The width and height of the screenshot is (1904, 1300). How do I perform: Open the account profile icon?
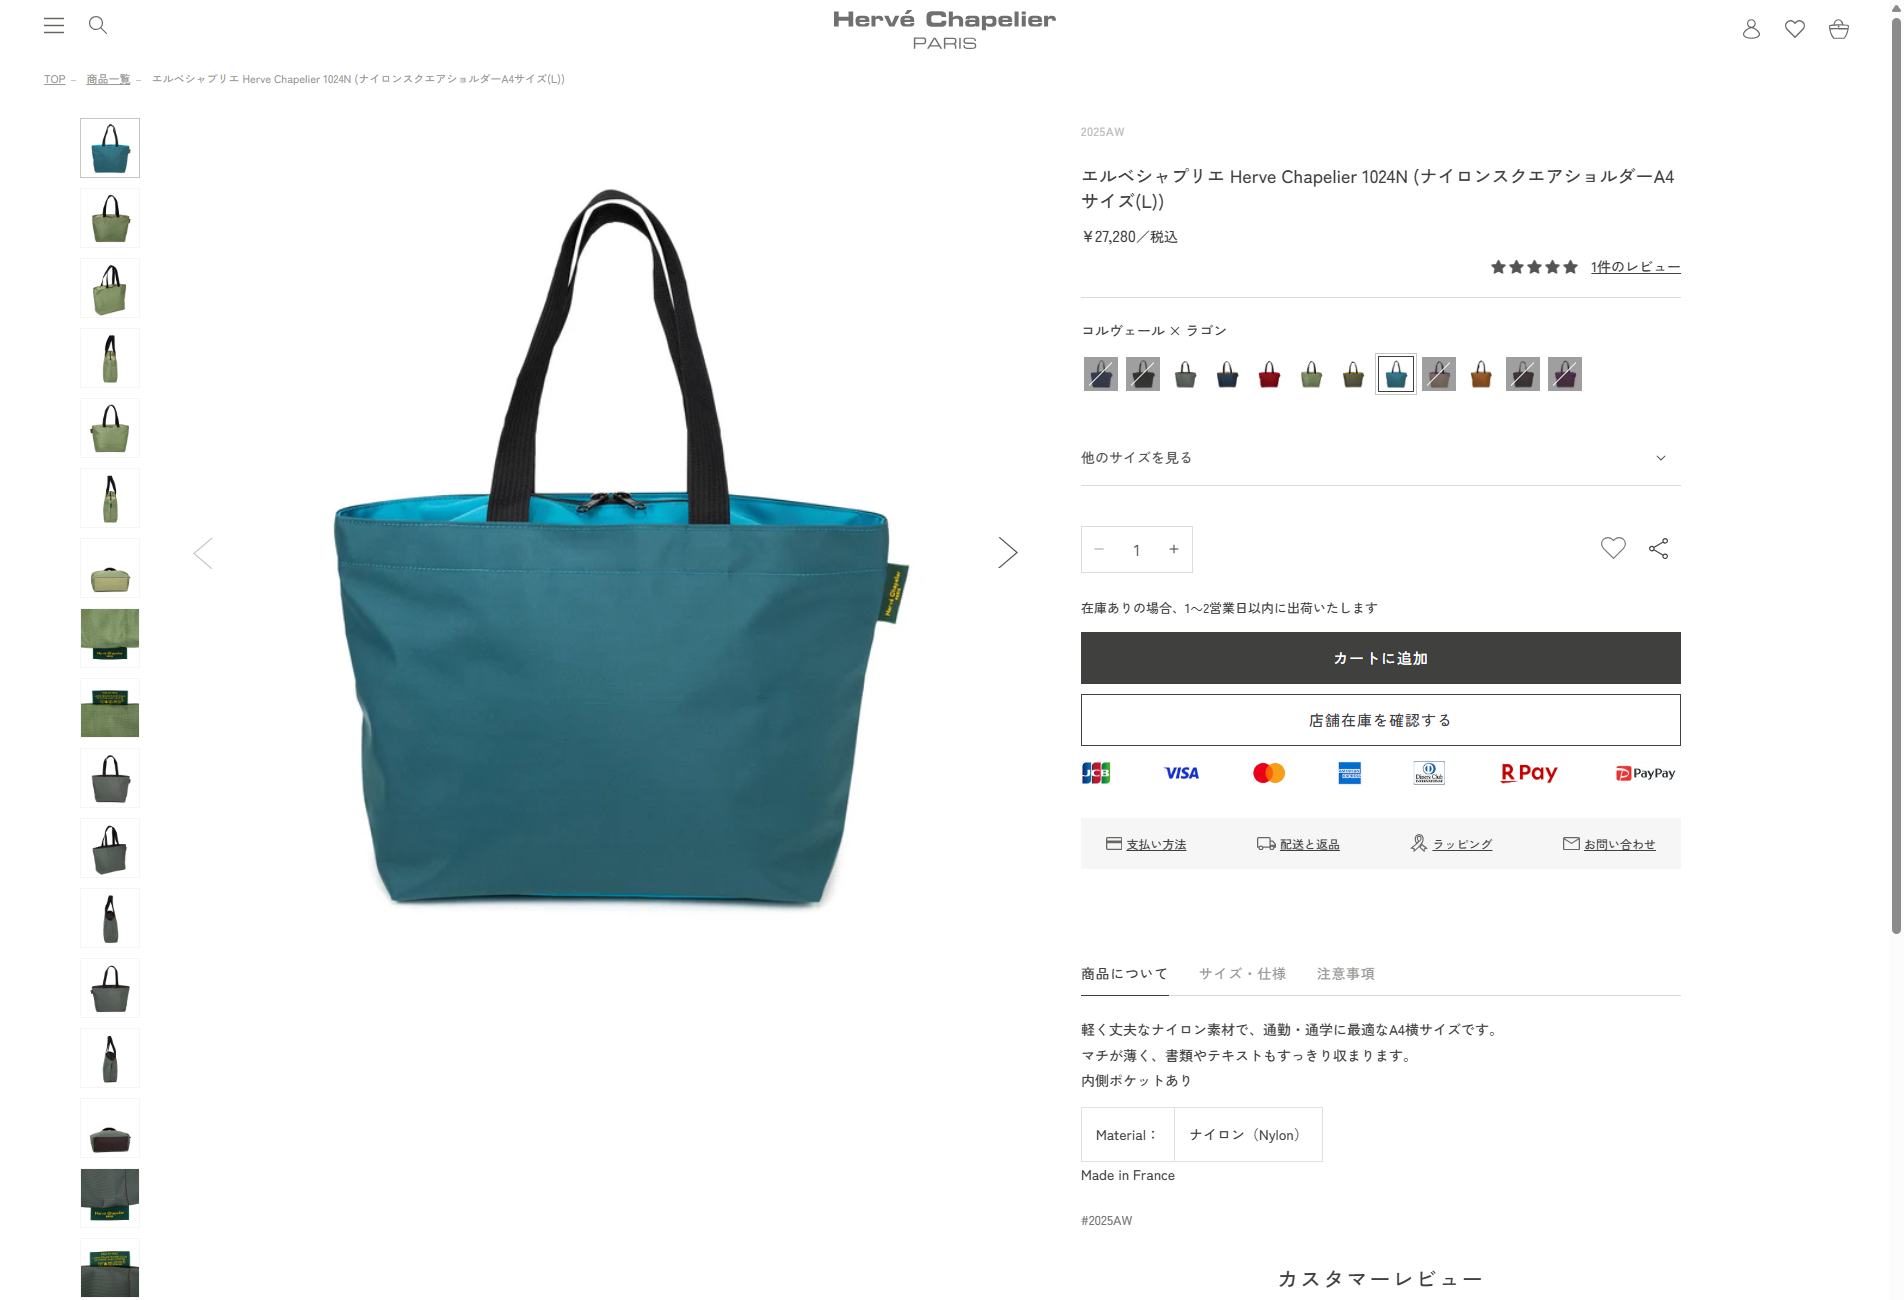1751,29
